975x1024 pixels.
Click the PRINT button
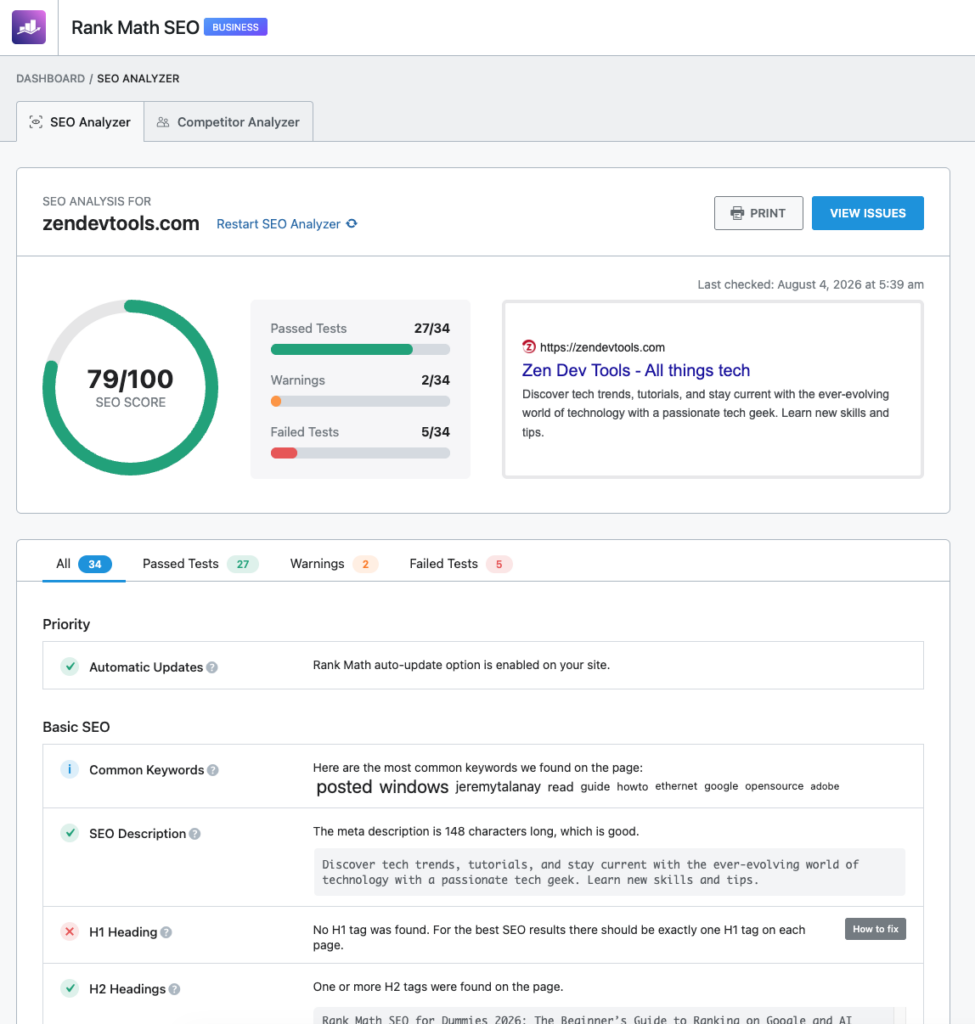758,213
